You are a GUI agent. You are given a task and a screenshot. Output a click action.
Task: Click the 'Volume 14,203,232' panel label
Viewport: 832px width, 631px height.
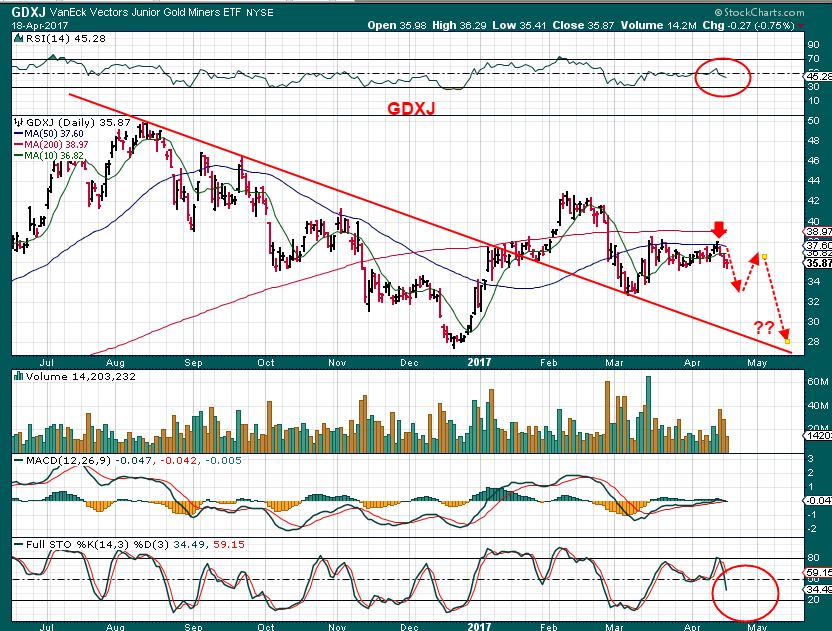(x=81, y=376)
